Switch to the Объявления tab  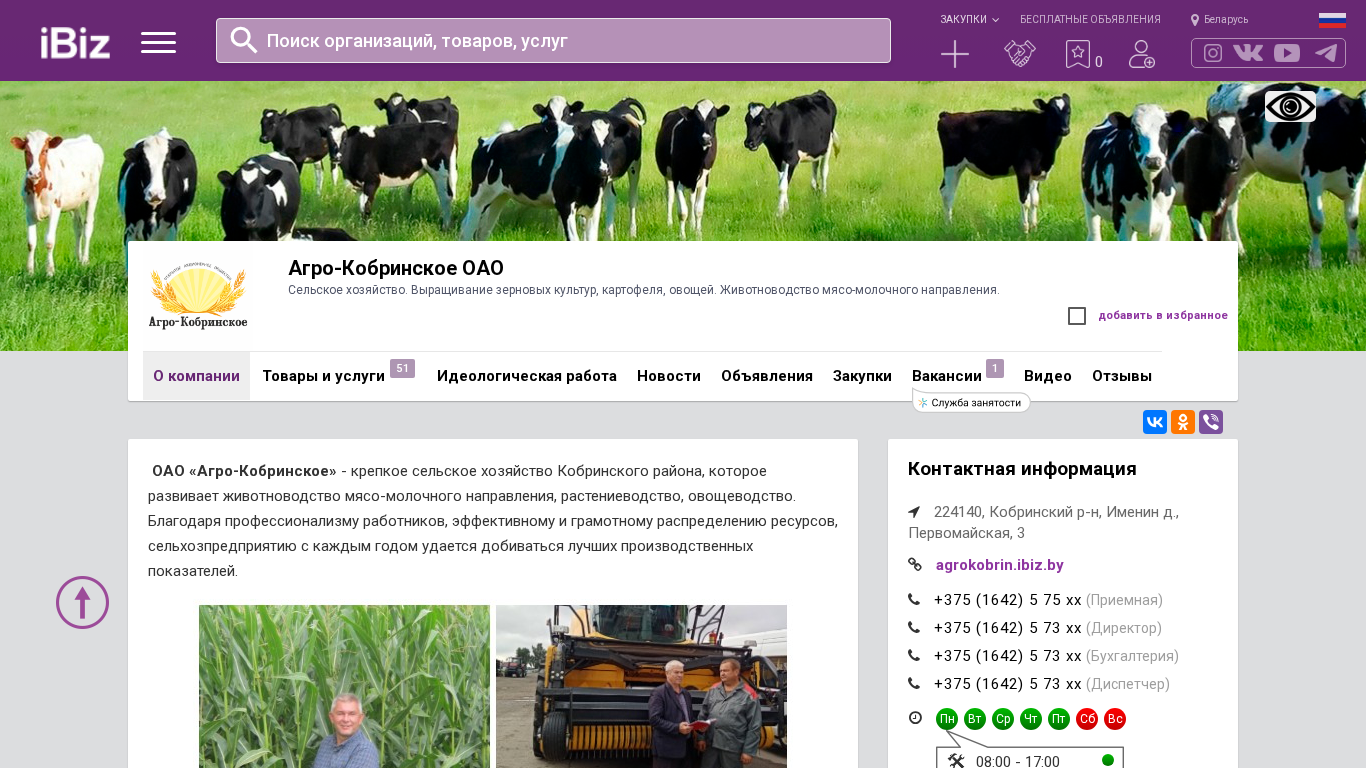[767, 376]
